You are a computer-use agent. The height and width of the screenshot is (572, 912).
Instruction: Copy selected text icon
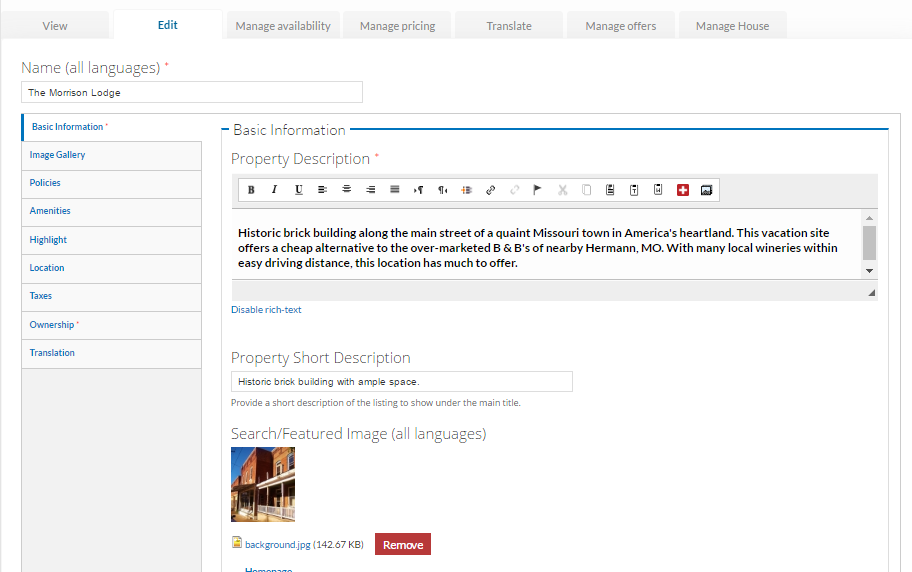pyautogui.click(x=586, y=190)
